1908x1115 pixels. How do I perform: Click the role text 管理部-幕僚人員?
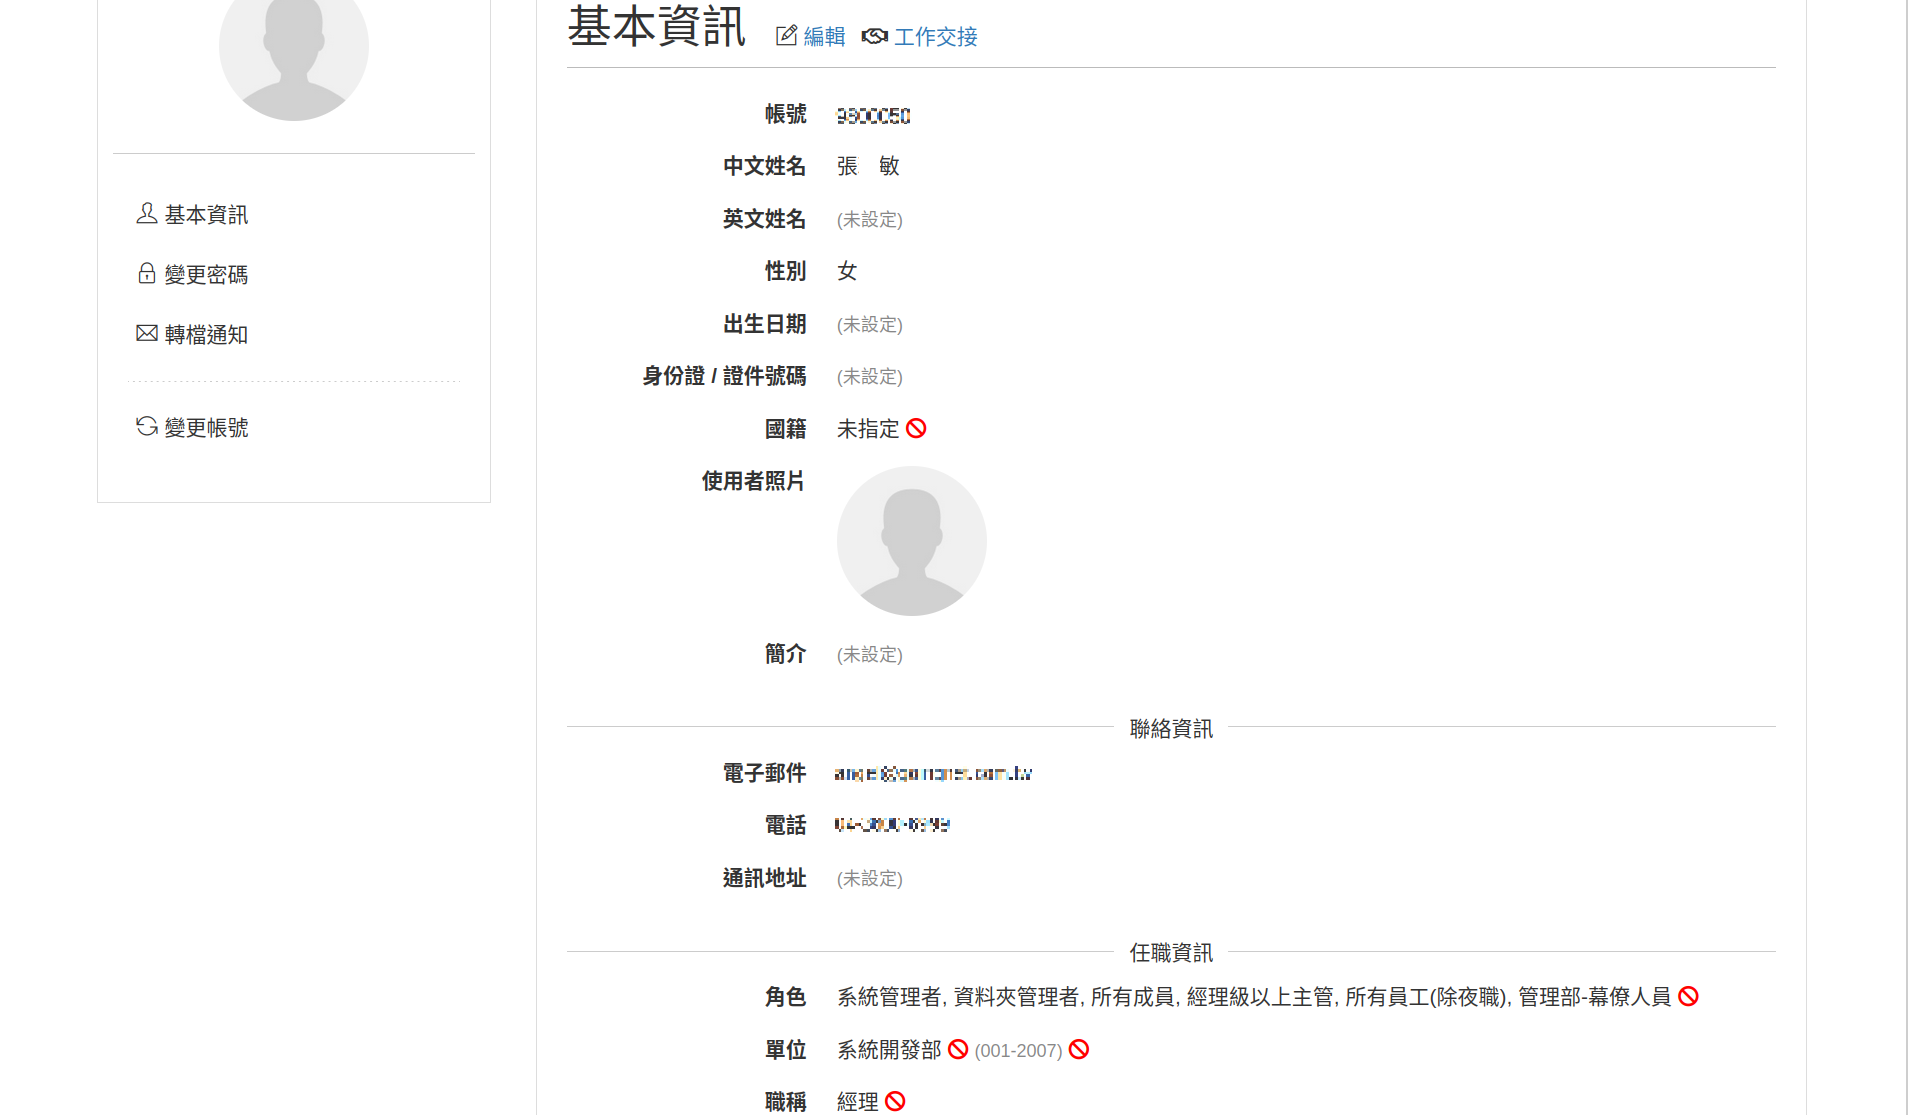[1595, 997]
